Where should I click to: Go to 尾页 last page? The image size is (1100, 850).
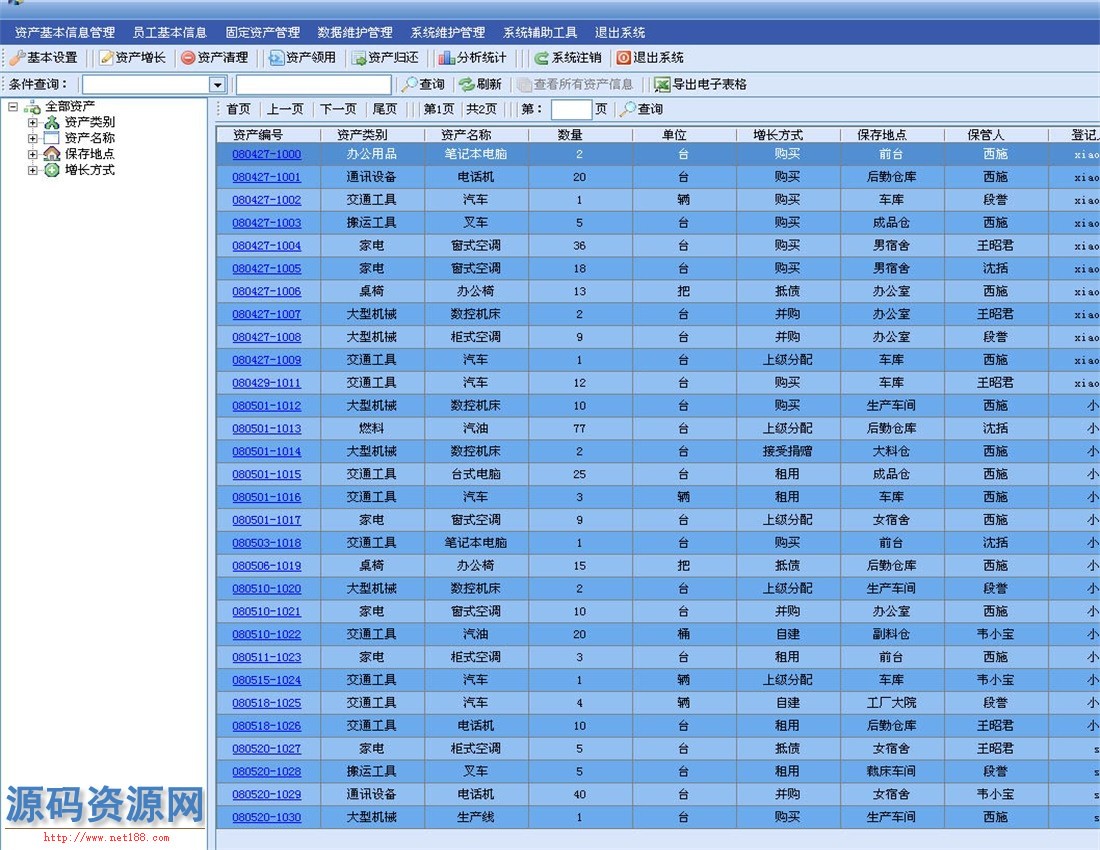[x=384, y=109]
